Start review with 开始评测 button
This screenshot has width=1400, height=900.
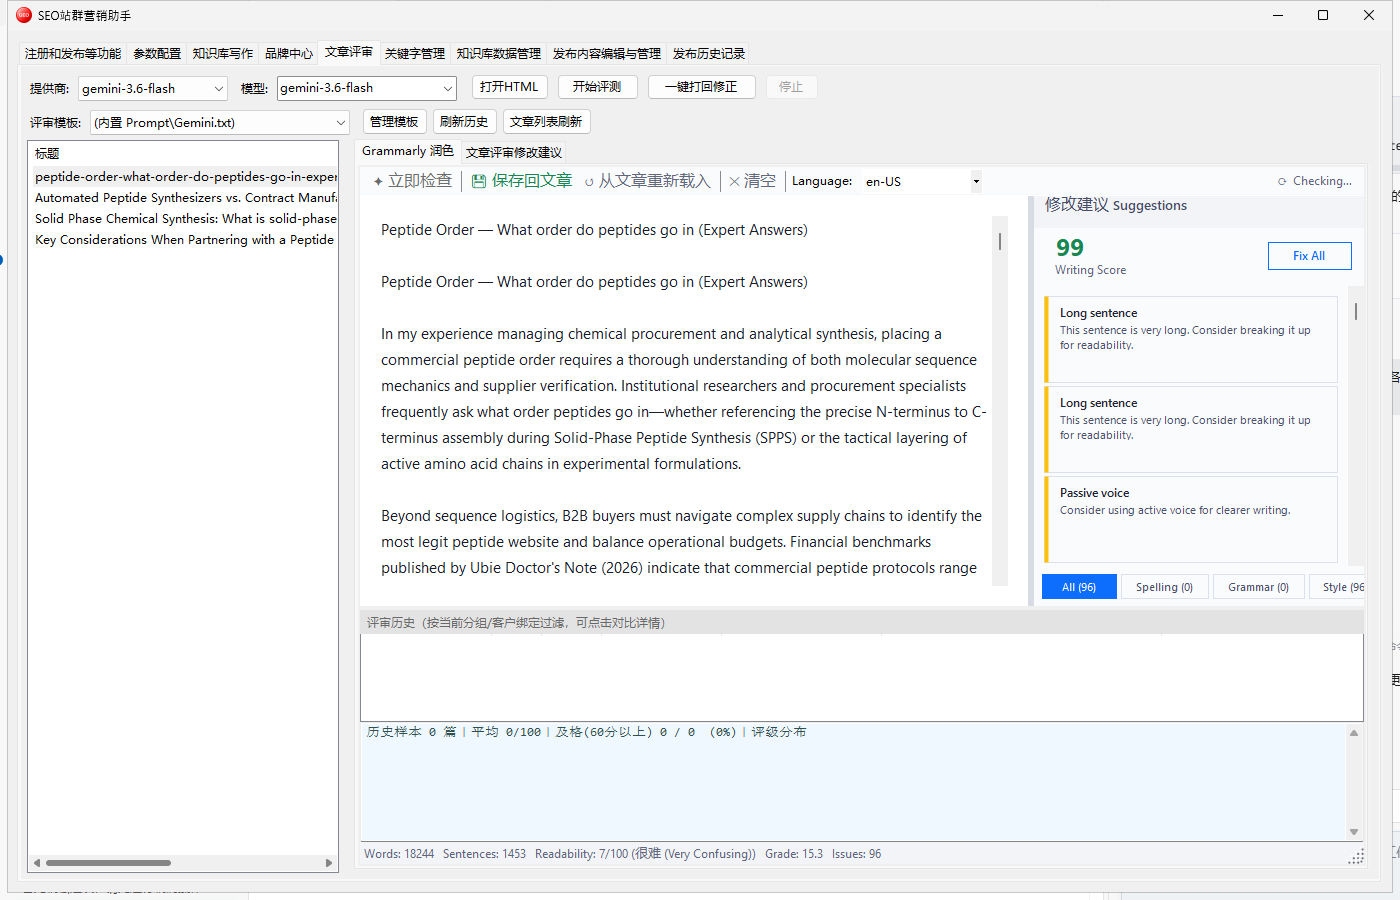pyautogui.click(x=597, y=87)
